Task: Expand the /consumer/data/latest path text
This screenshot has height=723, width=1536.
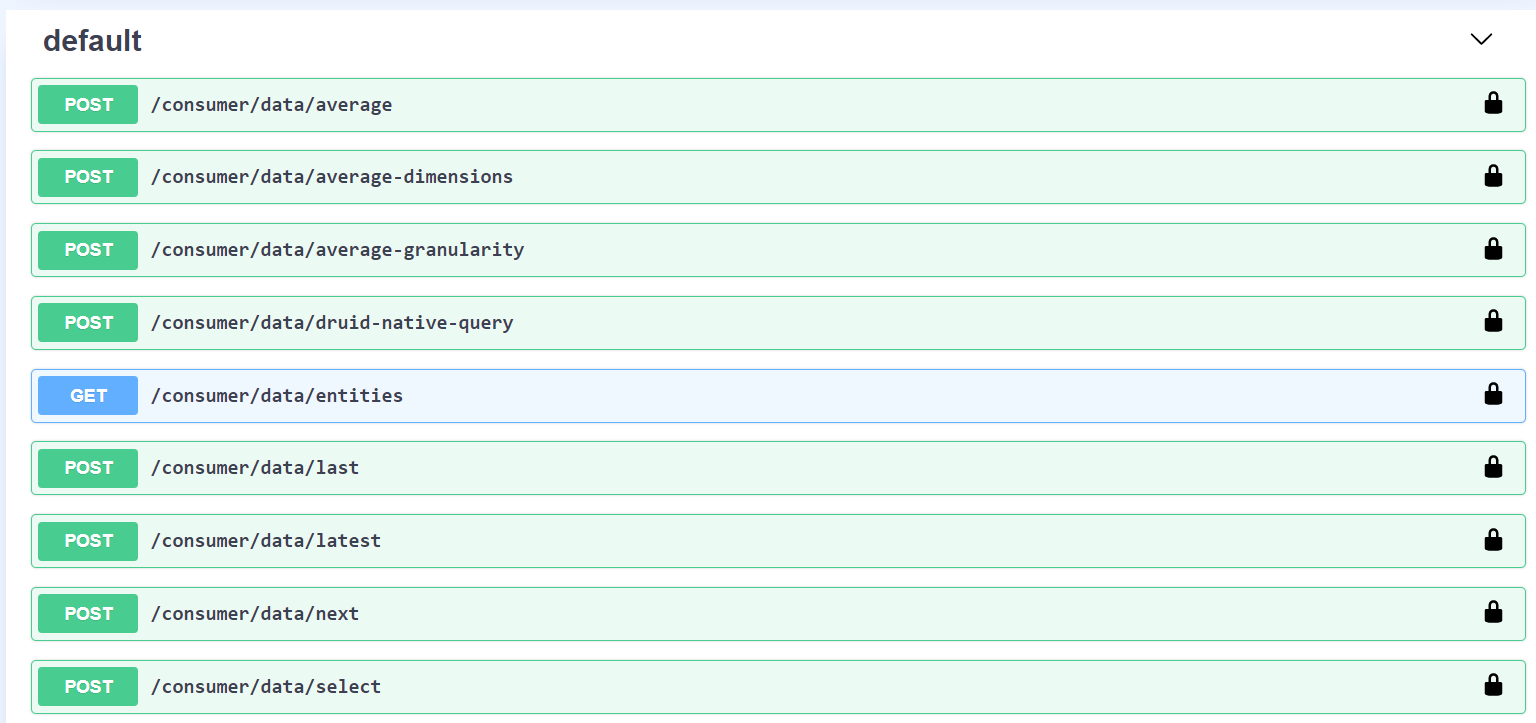Action: 266,541
